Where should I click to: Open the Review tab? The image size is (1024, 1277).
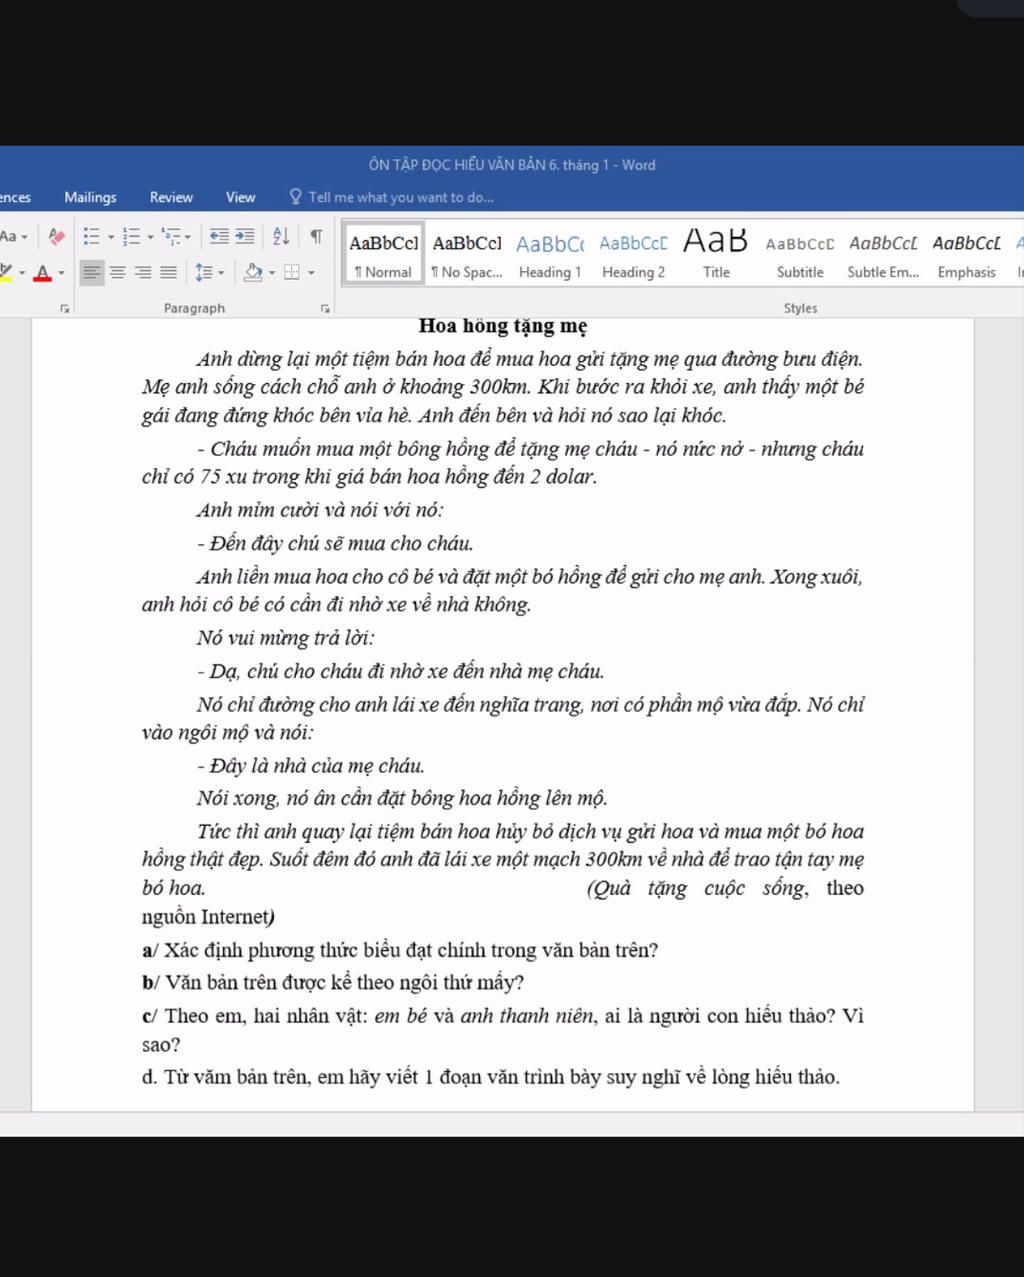click(171, 197)
